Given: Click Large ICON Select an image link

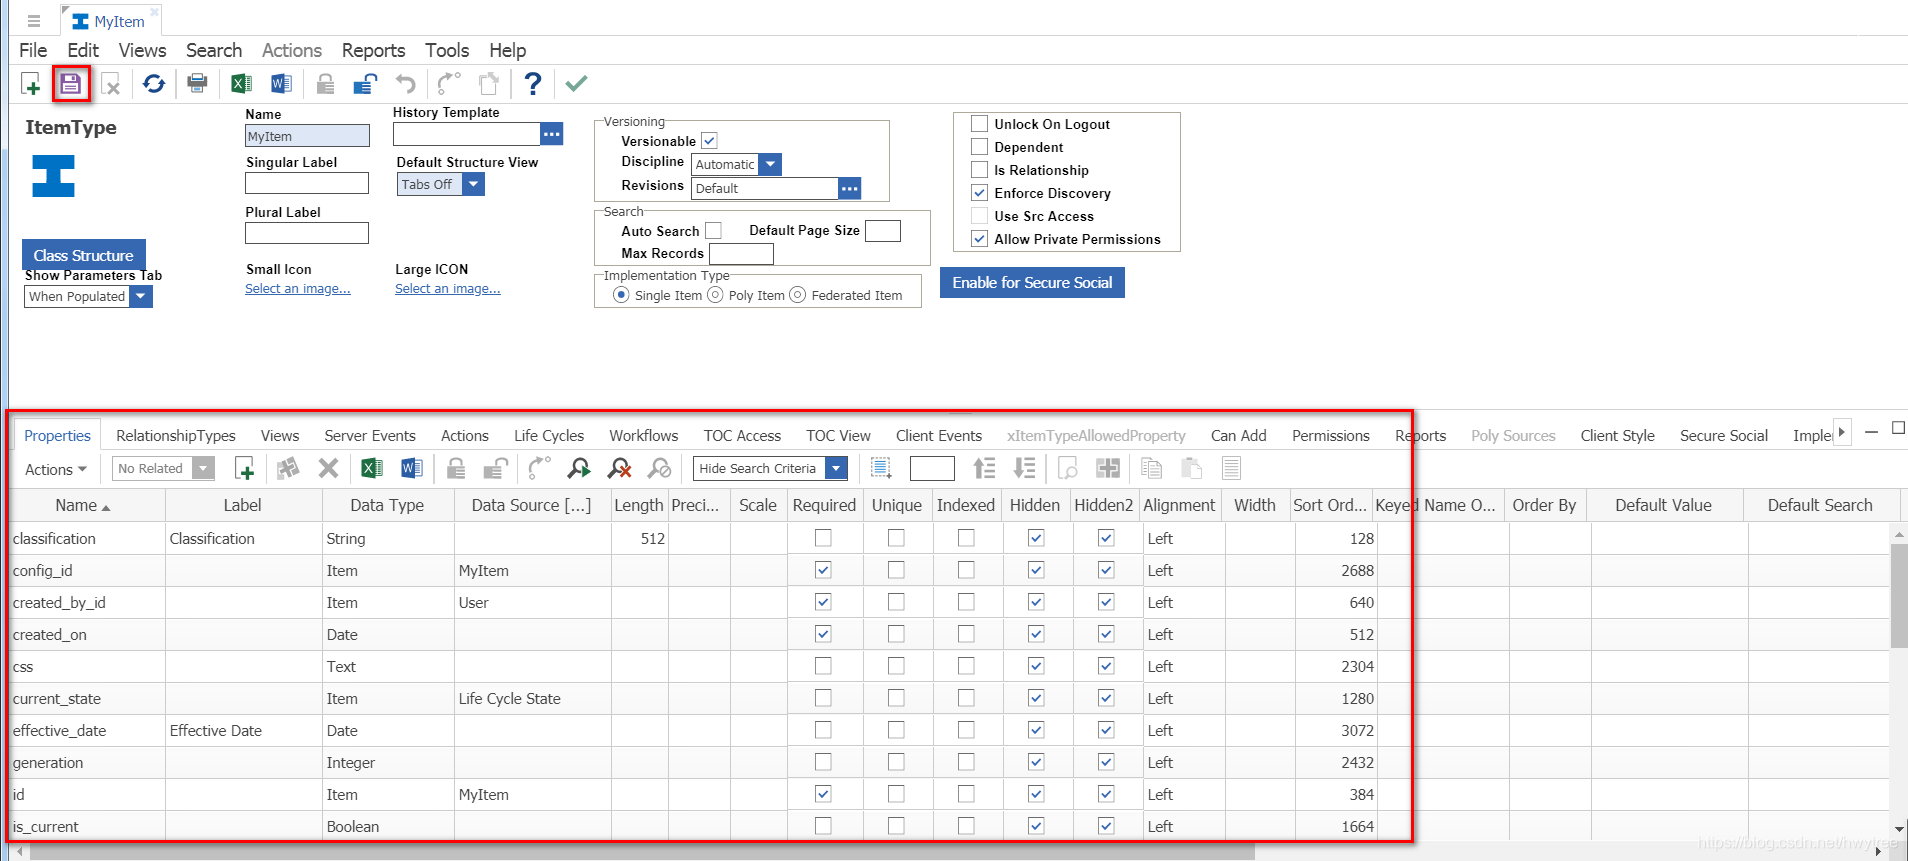Looking at the screenshot, I should (448, 289).
